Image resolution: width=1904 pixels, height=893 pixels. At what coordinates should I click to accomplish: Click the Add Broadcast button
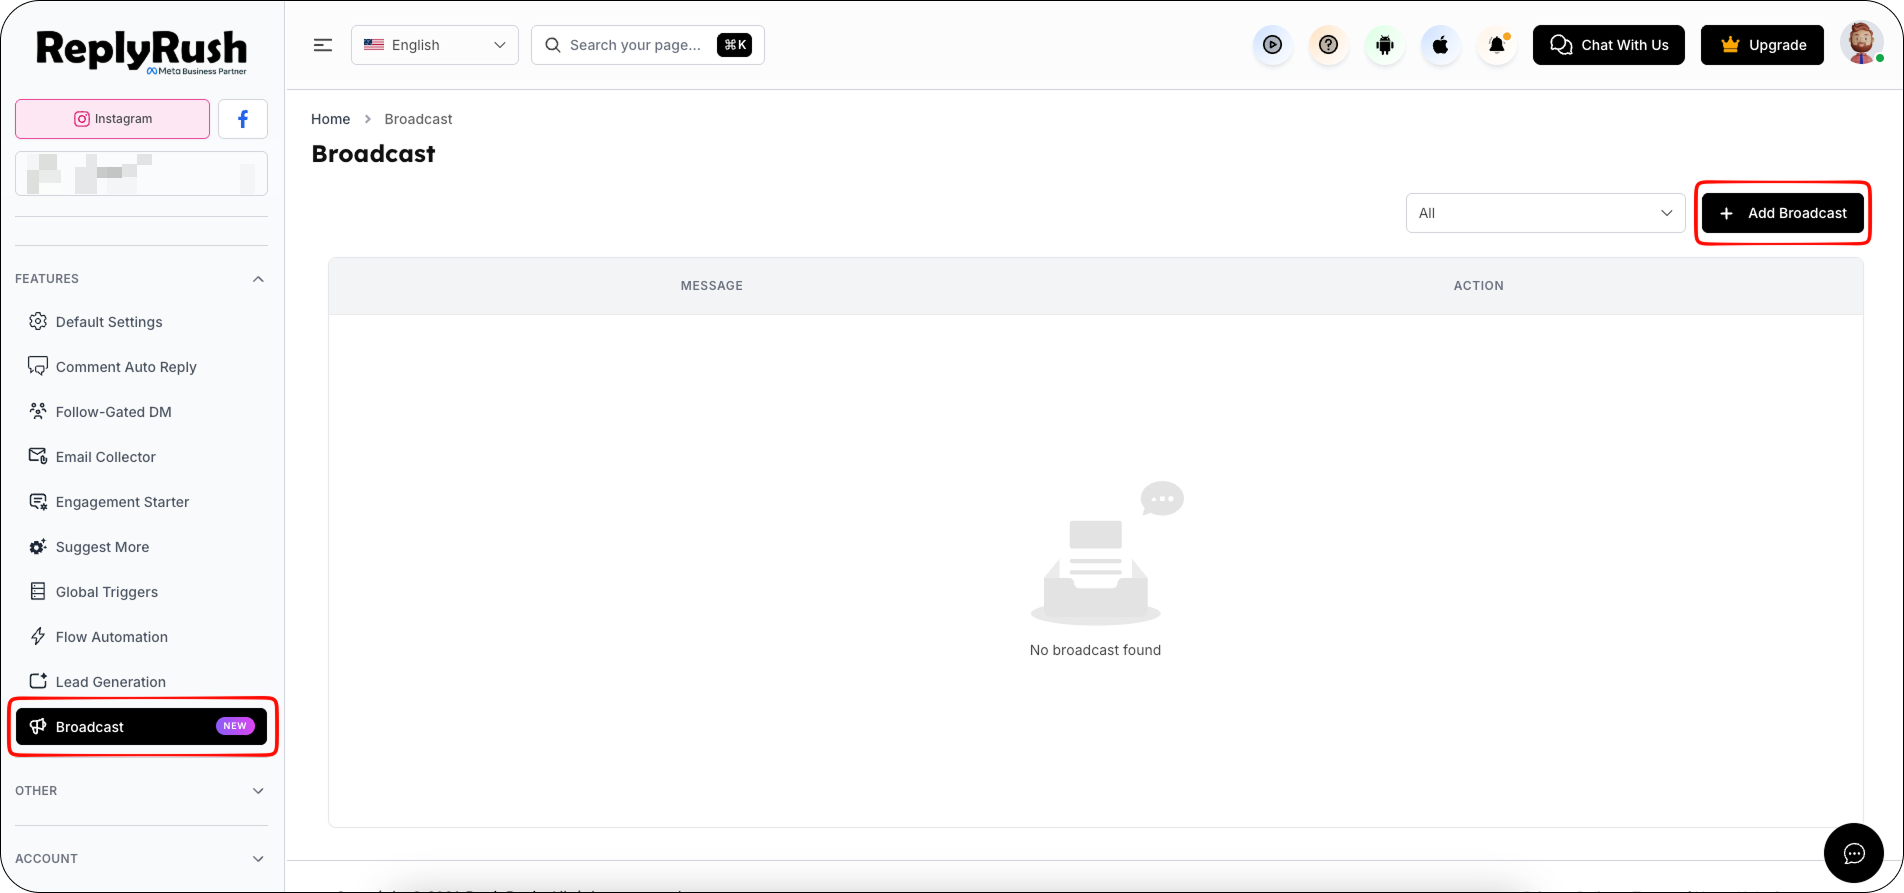tap(1783, 213)
